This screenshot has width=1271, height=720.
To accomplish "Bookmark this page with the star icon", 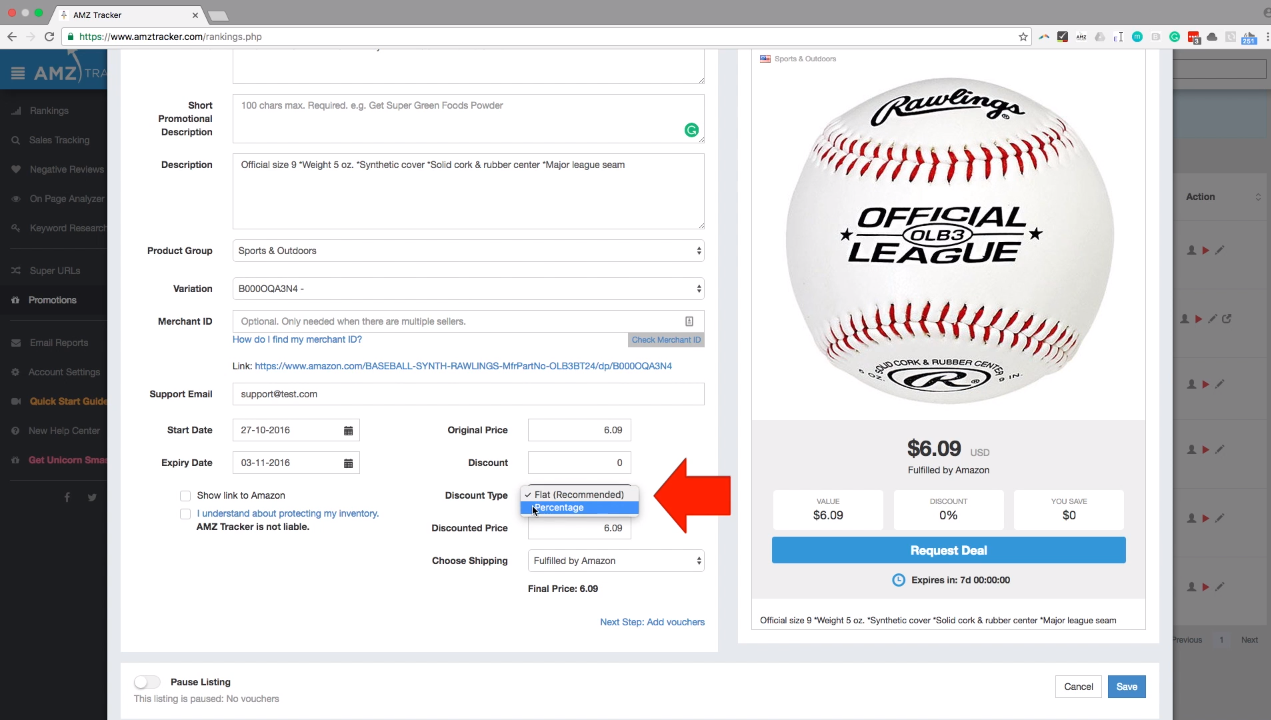I will coord(1023,37).
